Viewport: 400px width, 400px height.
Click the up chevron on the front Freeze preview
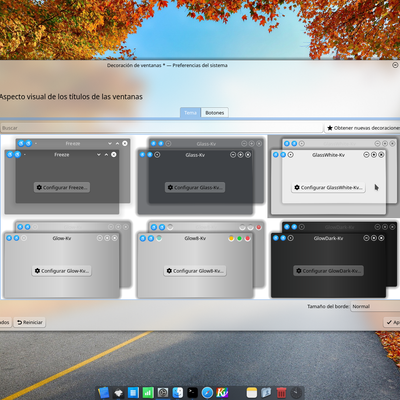pos(106,155)
